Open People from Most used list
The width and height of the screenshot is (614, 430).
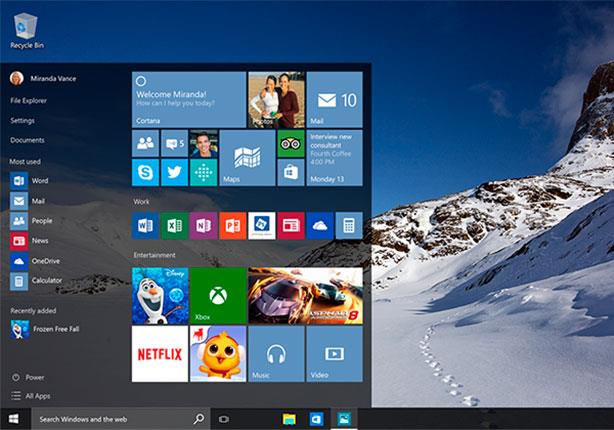pos(31,221)
